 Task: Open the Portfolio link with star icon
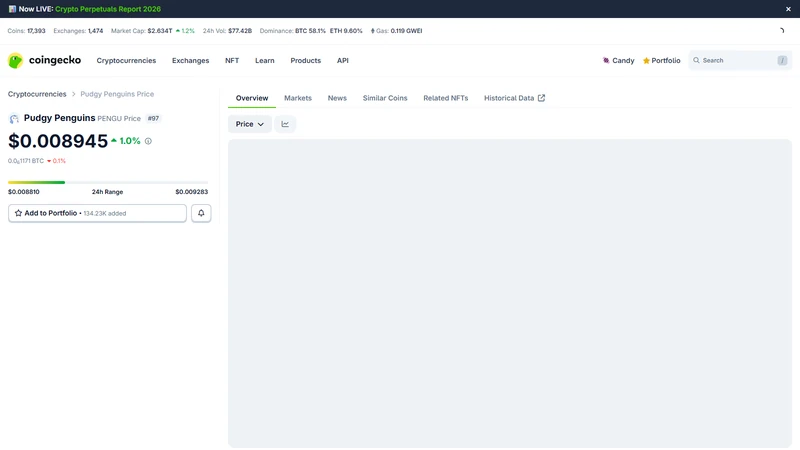pos(661,60)
